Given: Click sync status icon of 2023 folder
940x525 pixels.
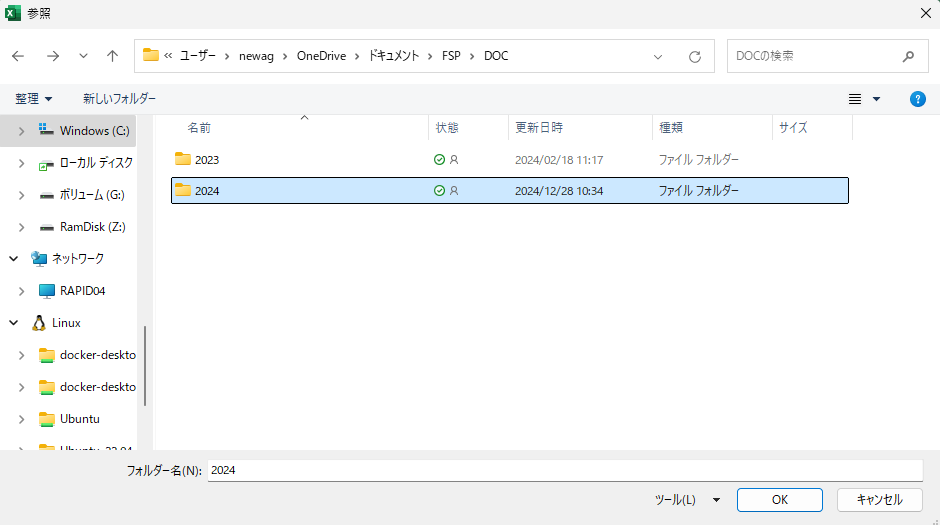Looking at the screenshot, I should (x=439, y=159).
